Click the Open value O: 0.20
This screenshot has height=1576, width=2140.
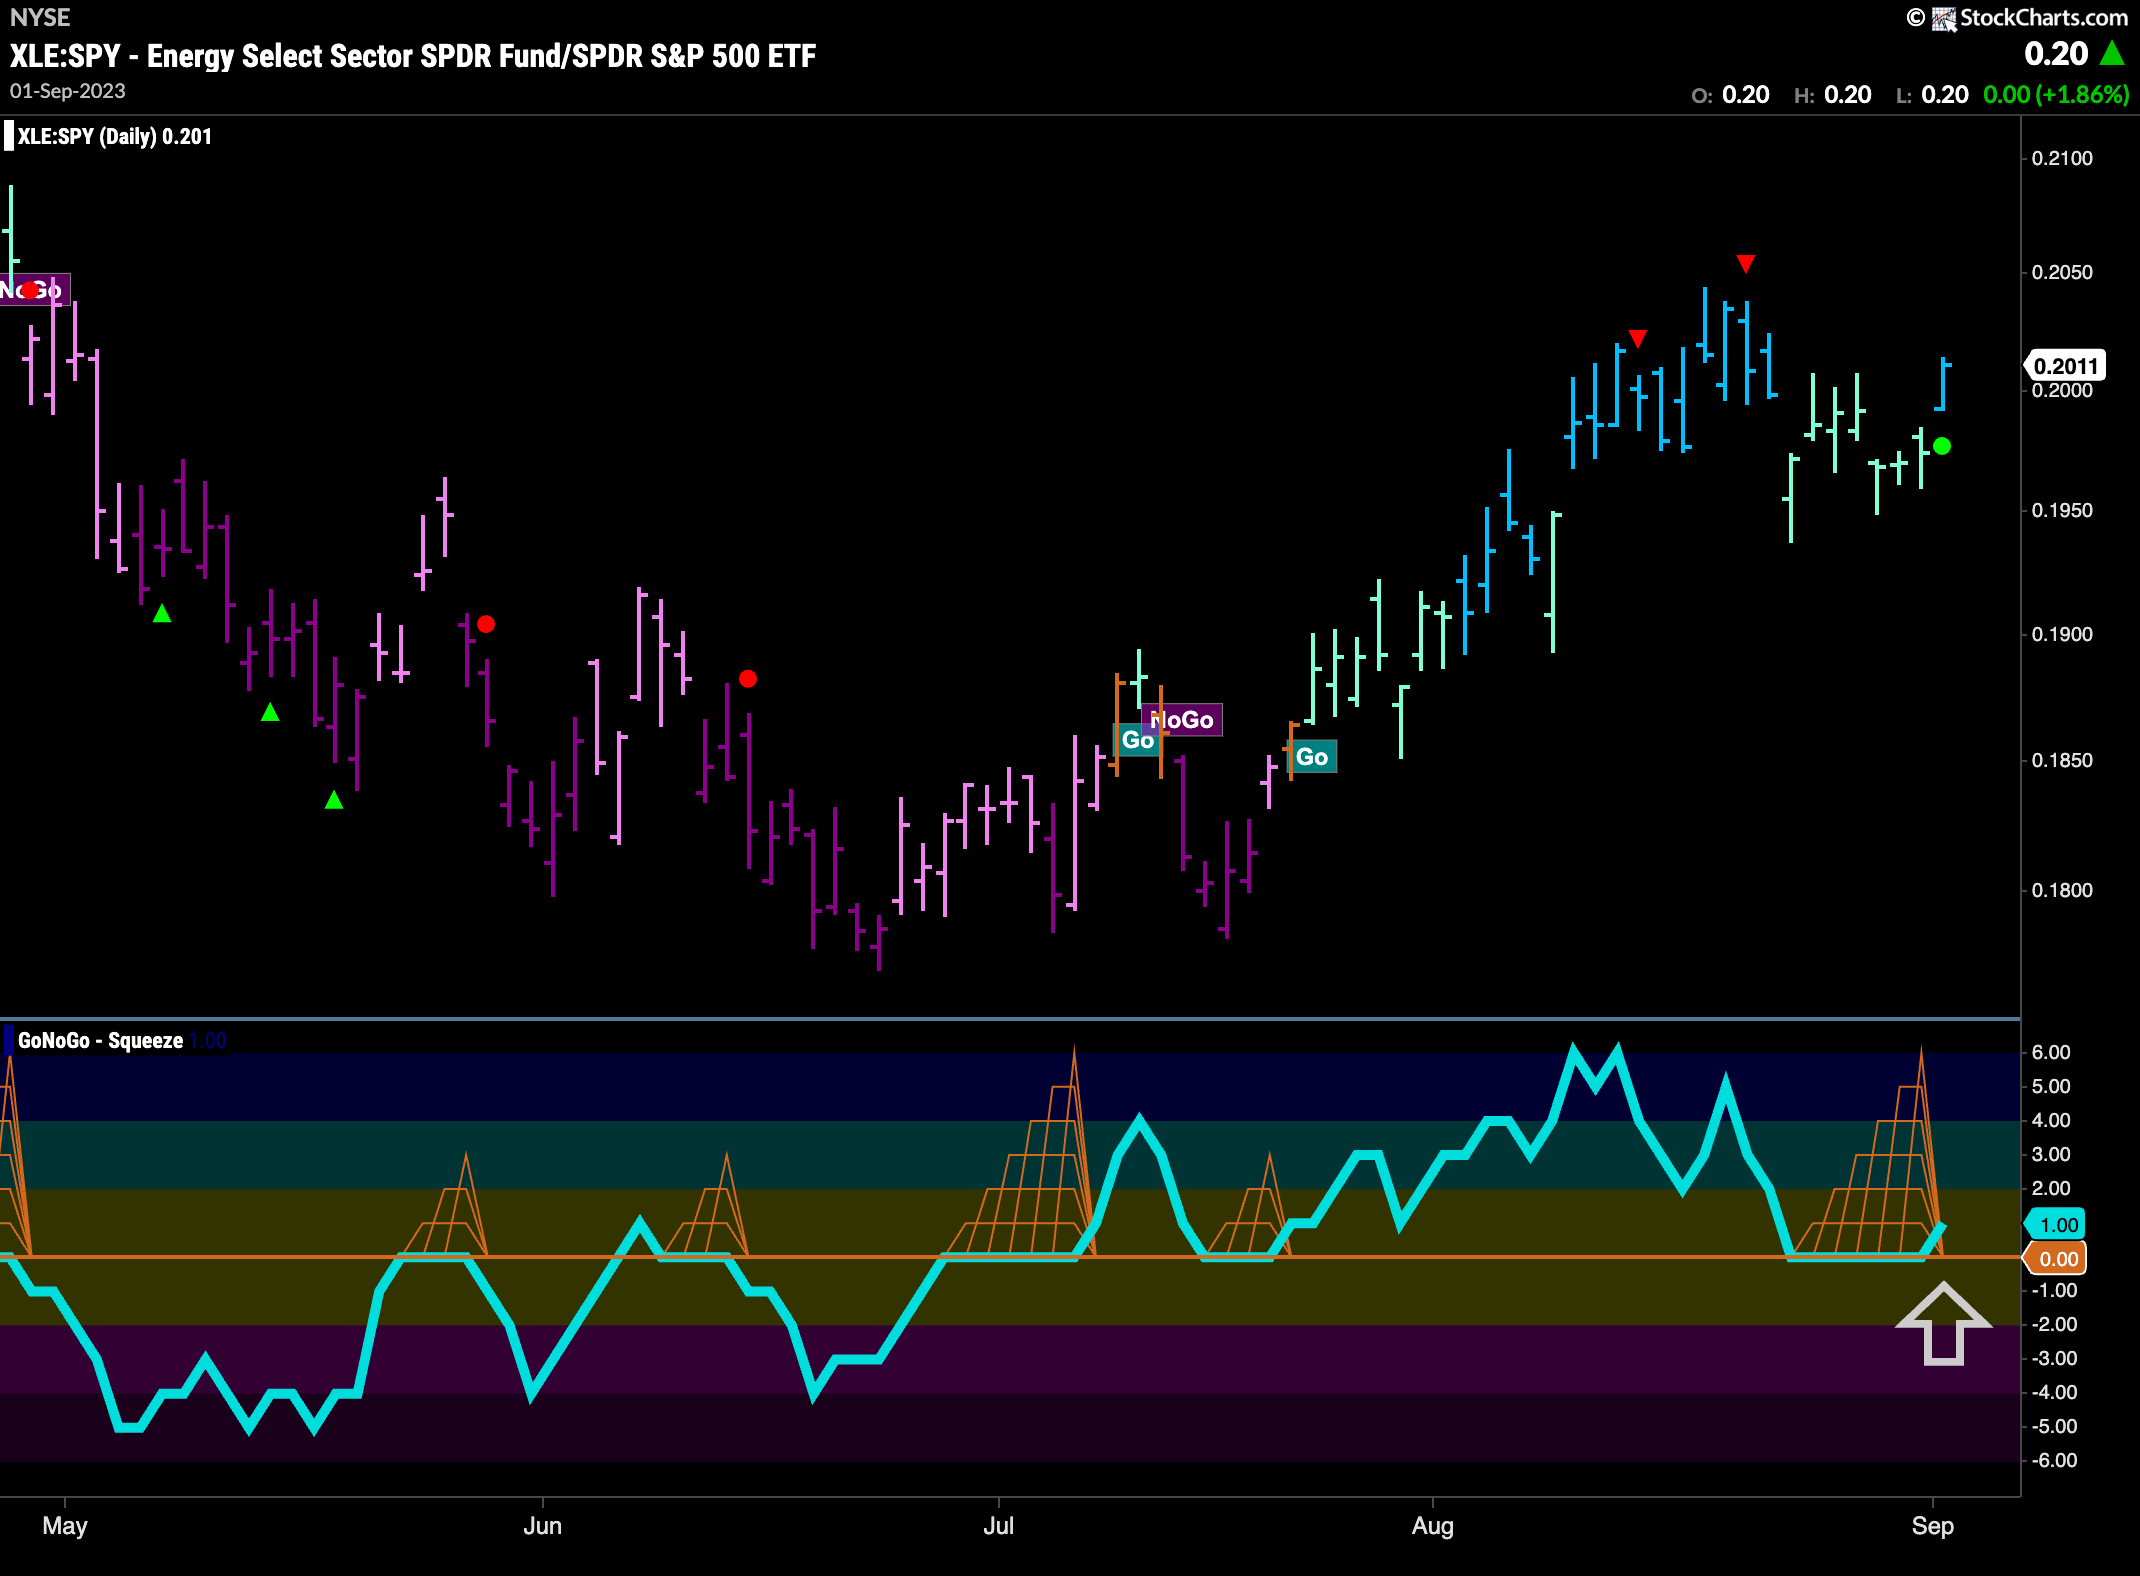(x=1731, y=95)
